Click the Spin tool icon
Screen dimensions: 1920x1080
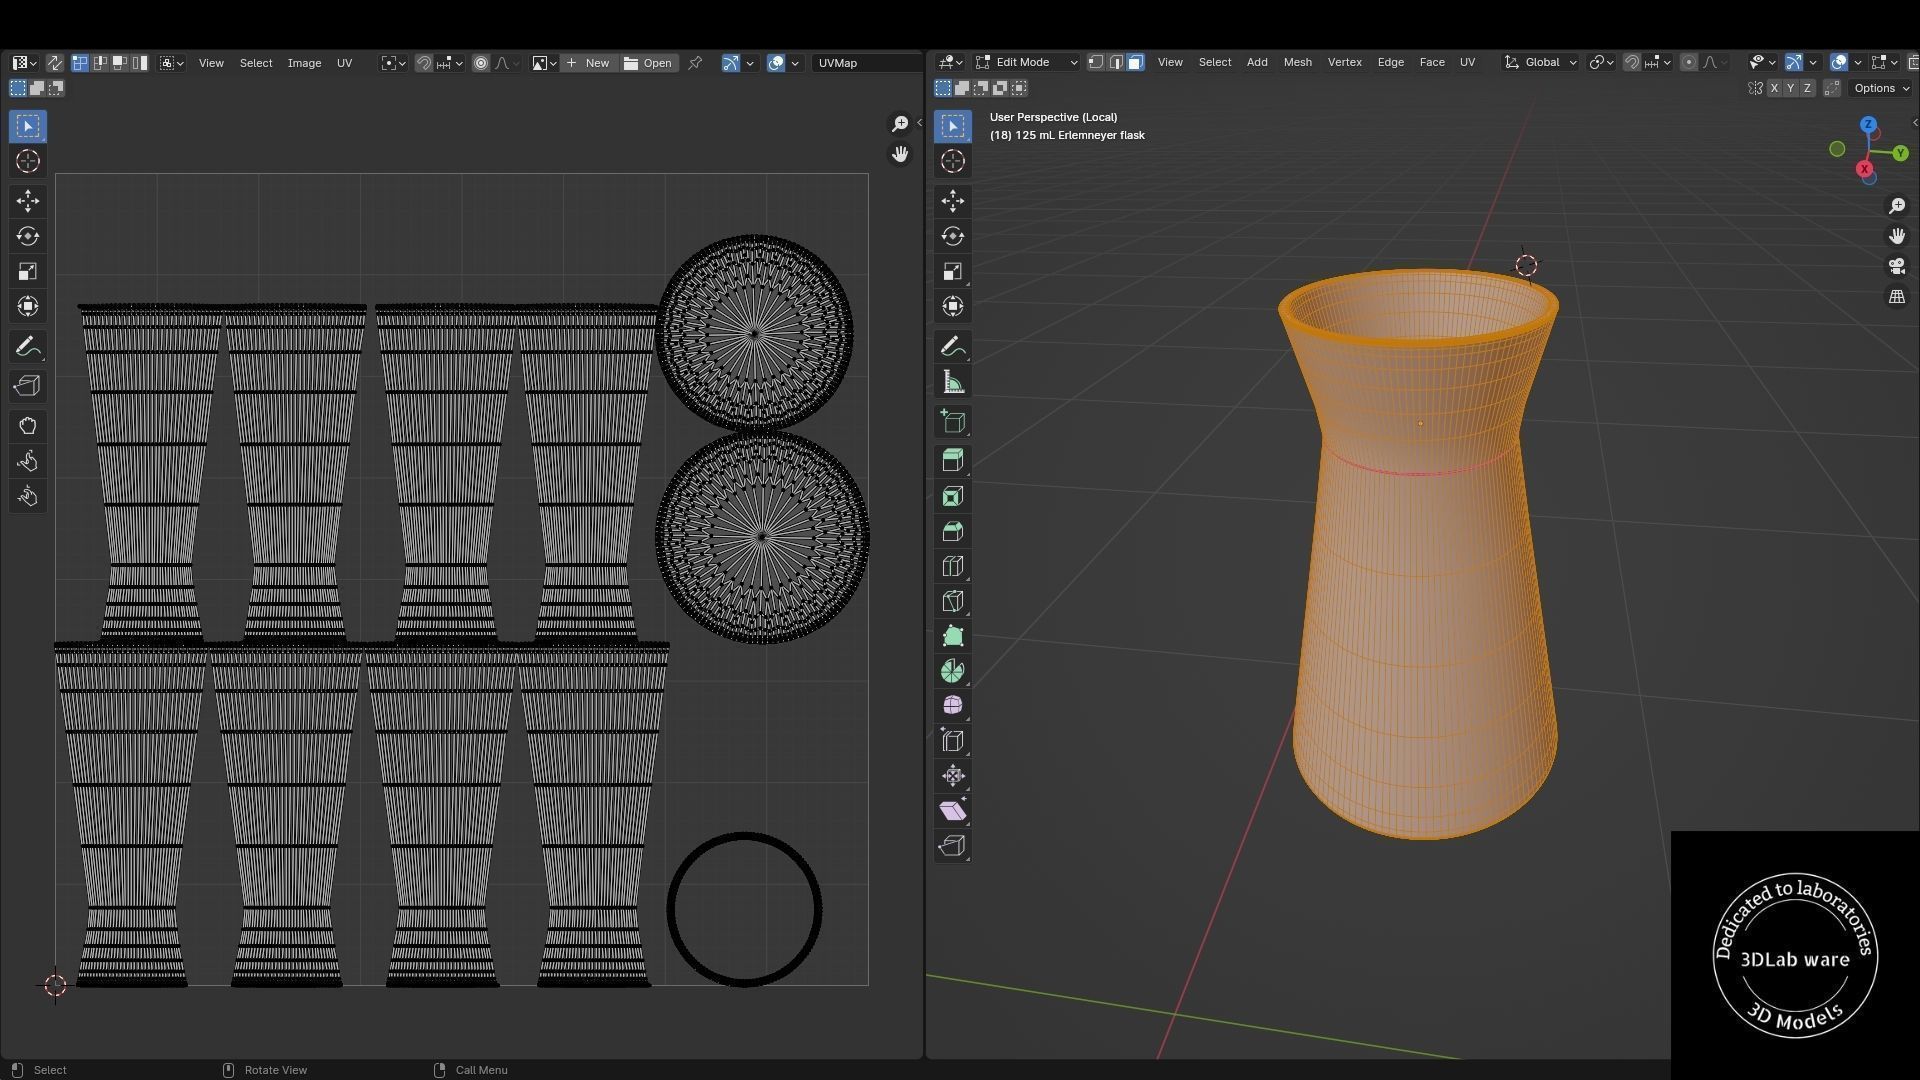[953, 671]
